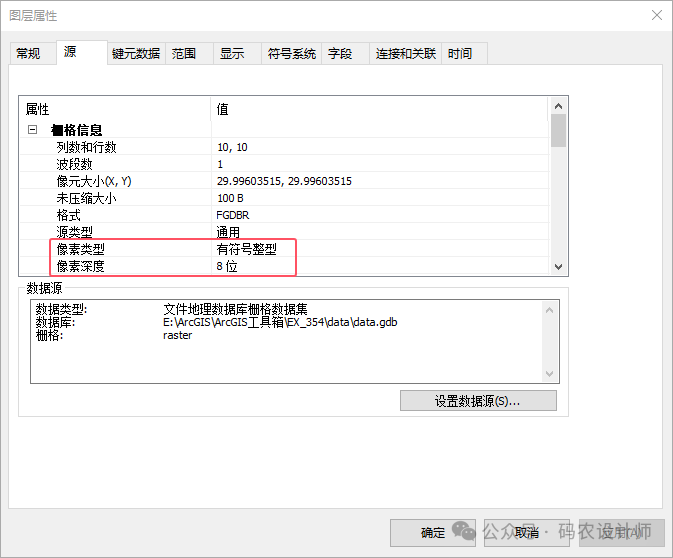The height and width of the screenshot is (558, 673).
Task: Click property table scrollbar down arrow
Action: click(558, 267)
